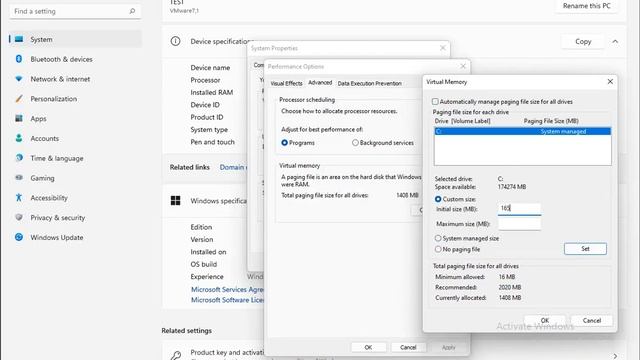Screen dimensions: 640x360
Task: Click the Rename this PC button
Action: 587,6
